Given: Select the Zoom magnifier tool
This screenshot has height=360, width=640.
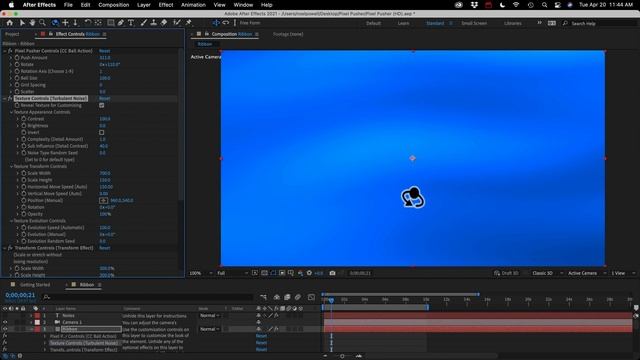Looking at the screenshot, I should click(x=42, y=23).
